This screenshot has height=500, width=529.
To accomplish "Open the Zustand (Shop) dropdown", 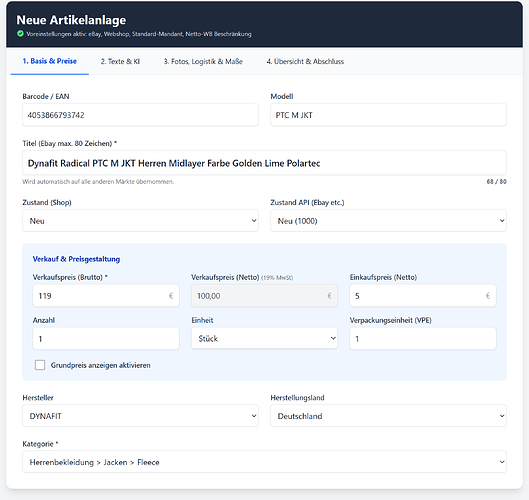I will click(140, 221).
